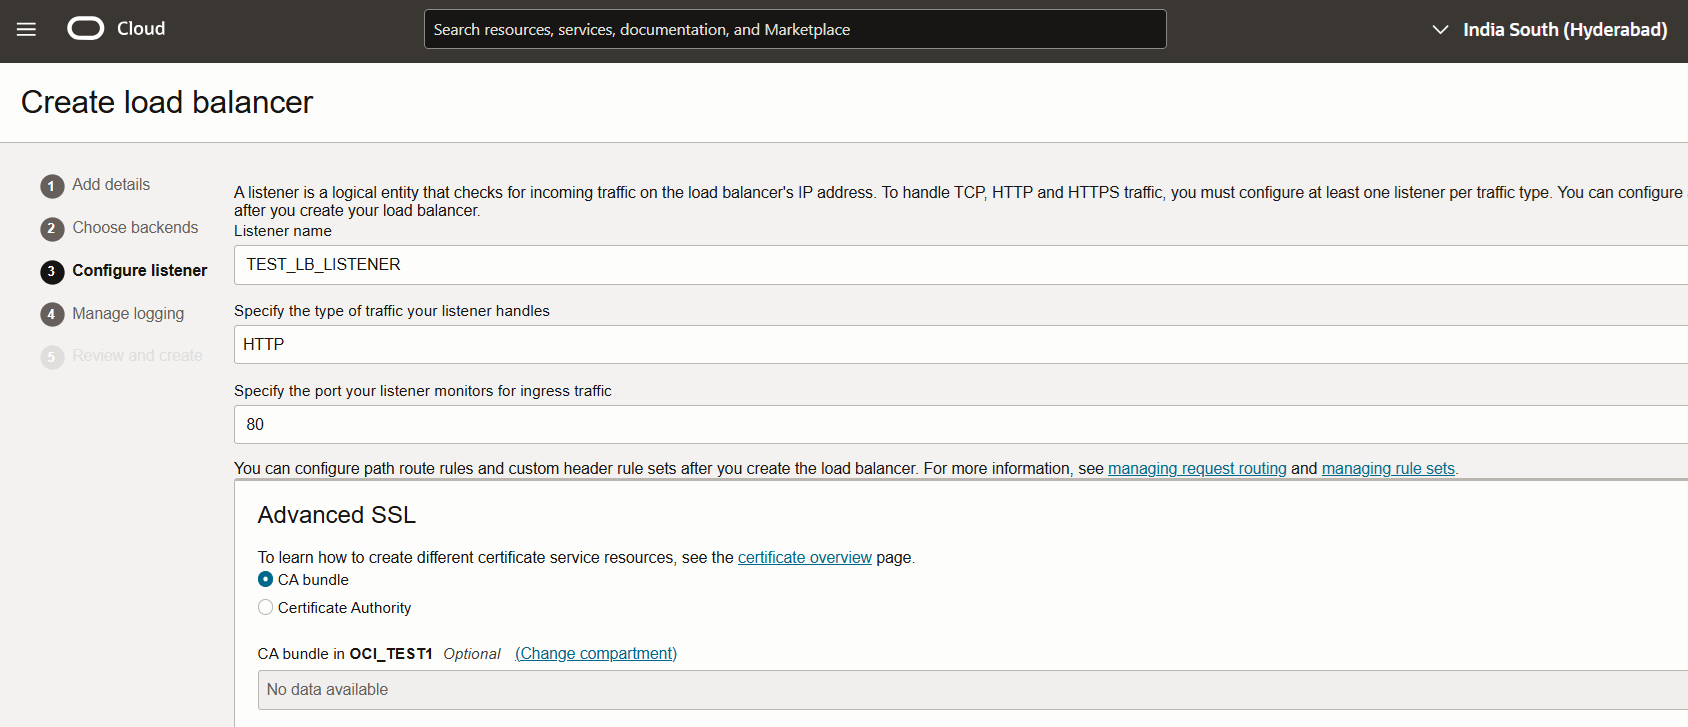Go to the Manage logging step
Screen dimensions: 1688x727
(128, 314)
